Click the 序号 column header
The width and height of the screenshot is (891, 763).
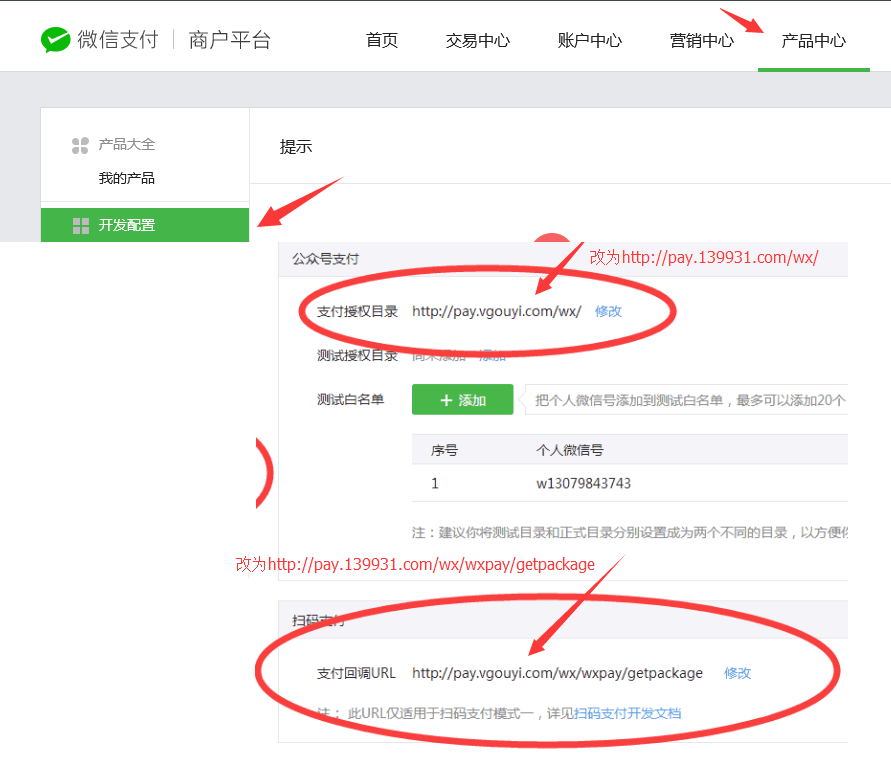point(444,450)
